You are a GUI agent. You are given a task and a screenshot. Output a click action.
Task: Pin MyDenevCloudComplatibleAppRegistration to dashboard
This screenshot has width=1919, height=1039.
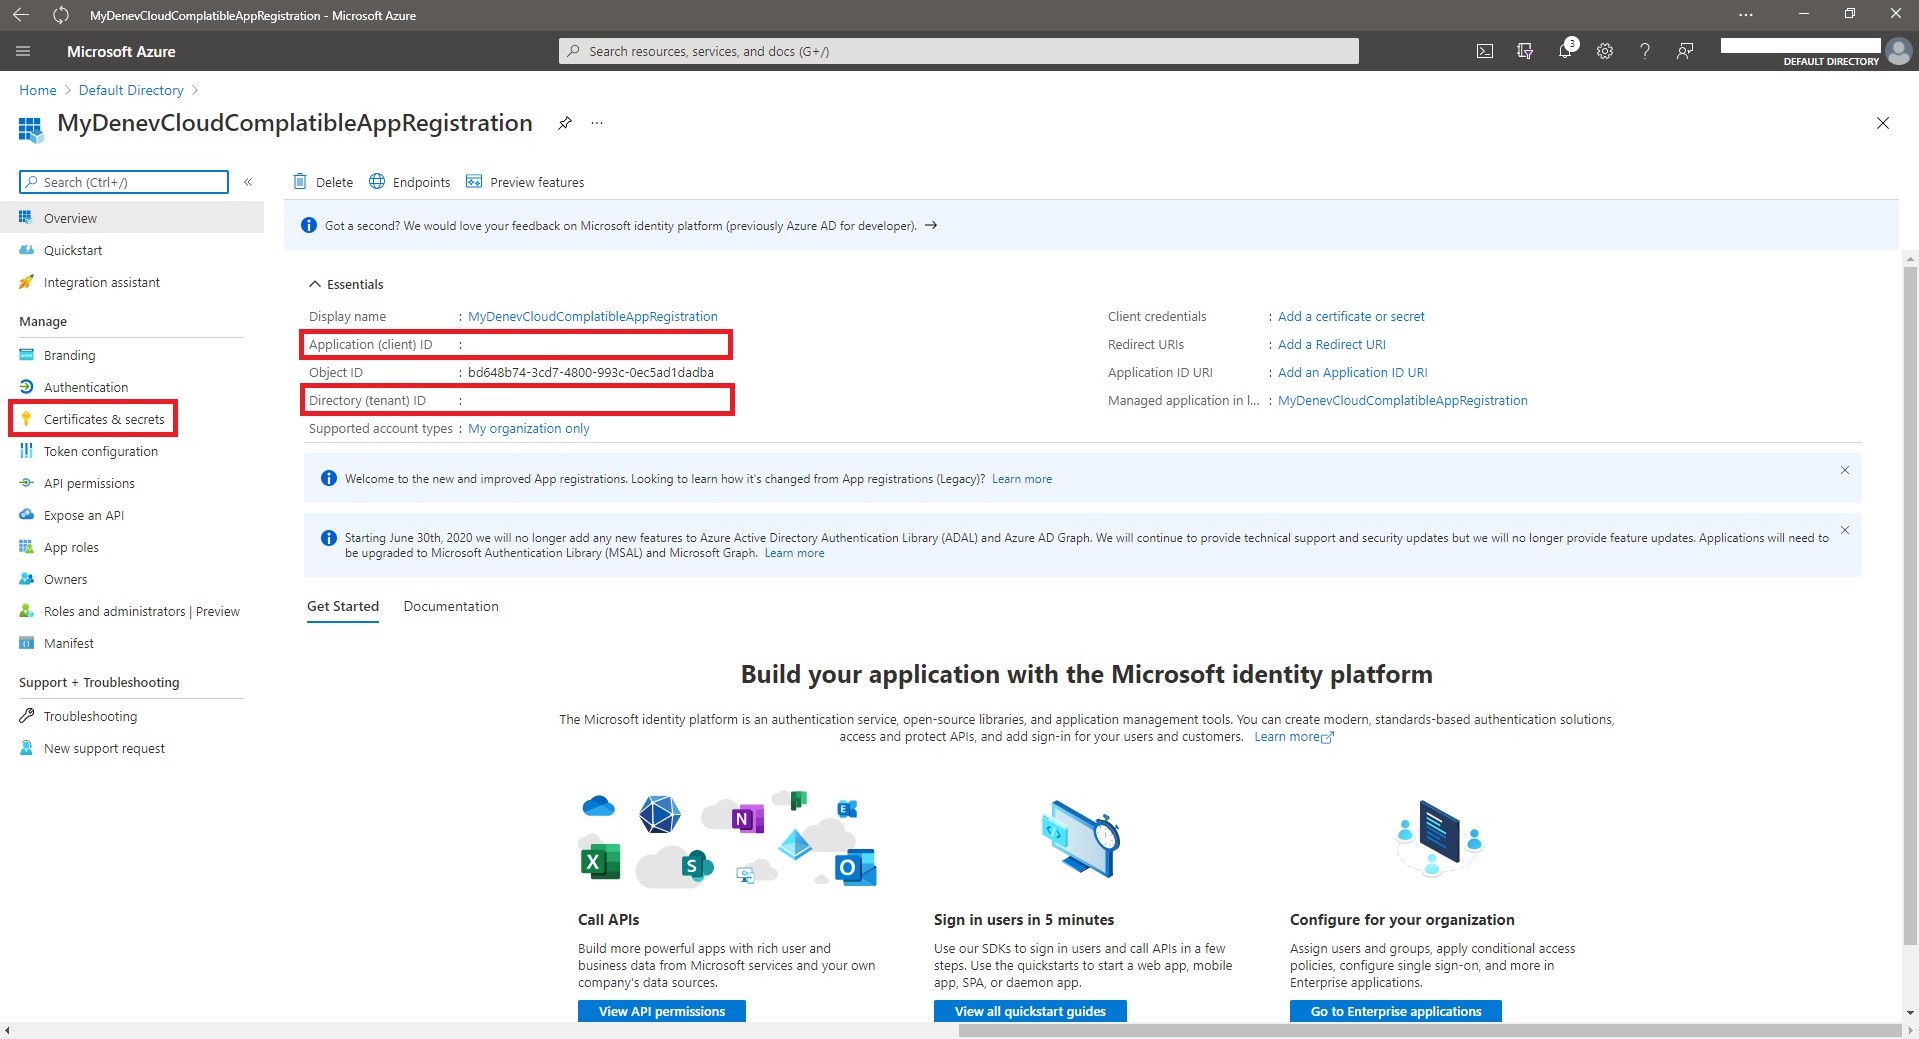click(564, 123)
